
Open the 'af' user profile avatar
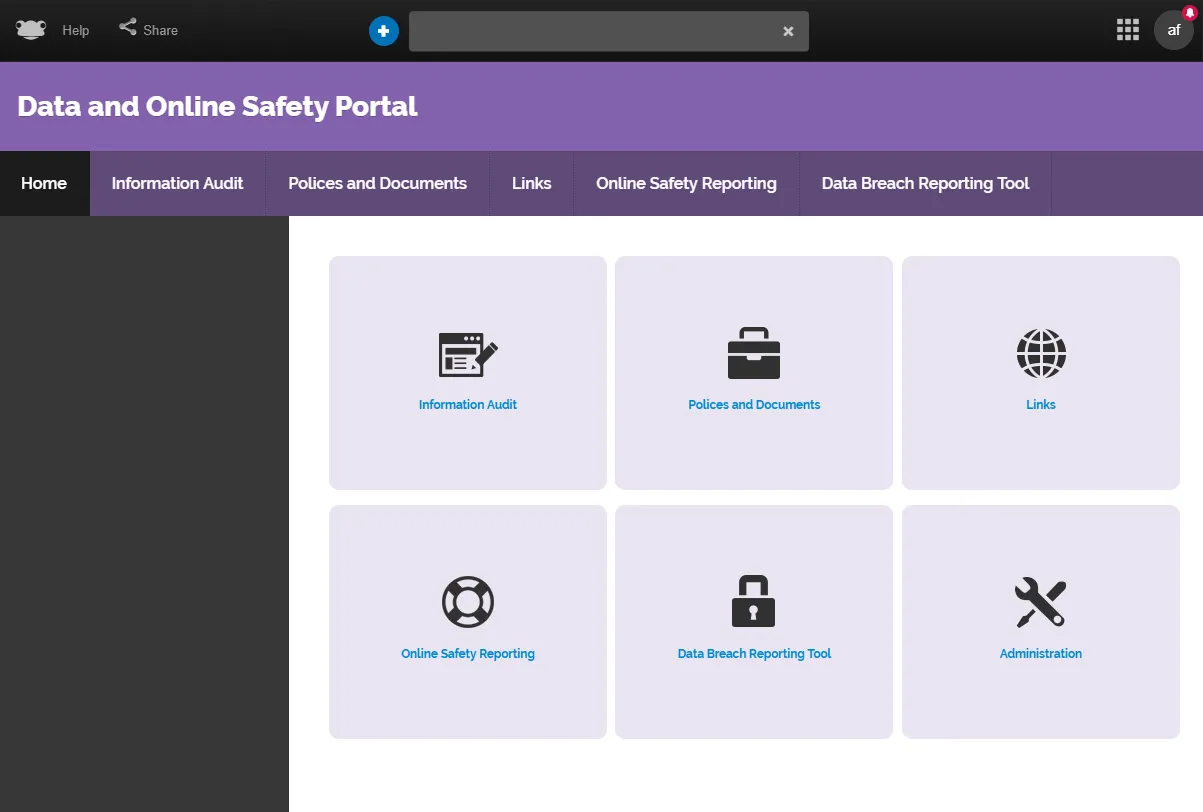1174,30
